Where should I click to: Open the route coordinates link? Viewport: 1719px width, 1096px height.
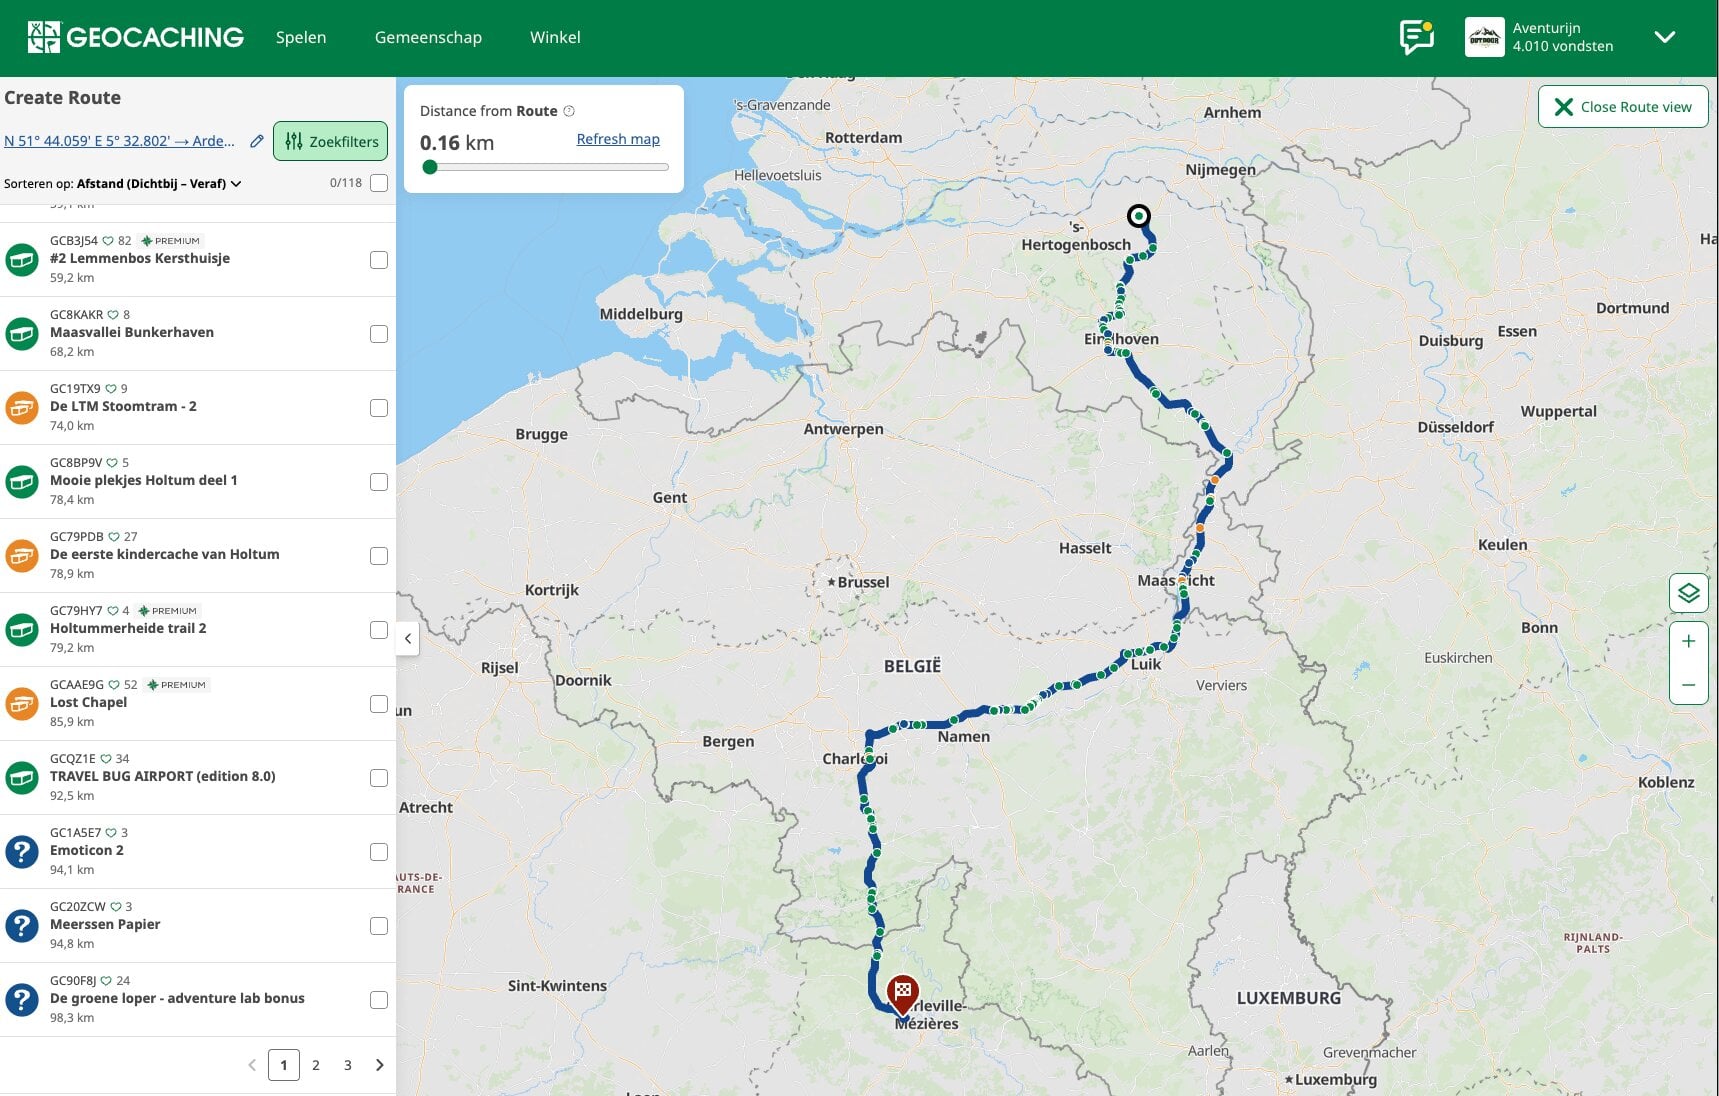(120, 141)
